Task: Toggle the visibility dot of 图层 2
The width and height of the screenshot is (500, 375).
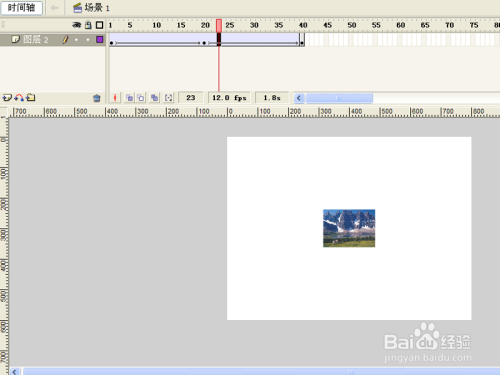Action: [76, 40]
